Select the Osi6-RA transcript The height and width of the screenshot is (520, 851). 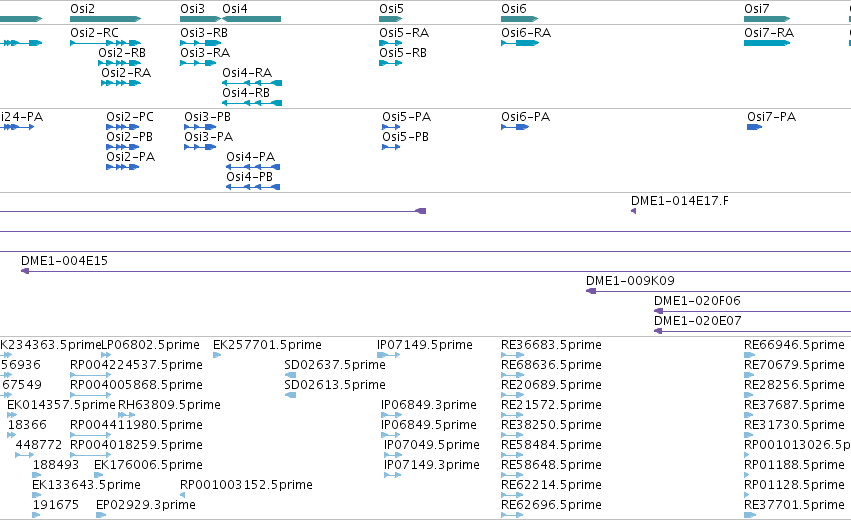pyautogui.click(x=520, y=43)
